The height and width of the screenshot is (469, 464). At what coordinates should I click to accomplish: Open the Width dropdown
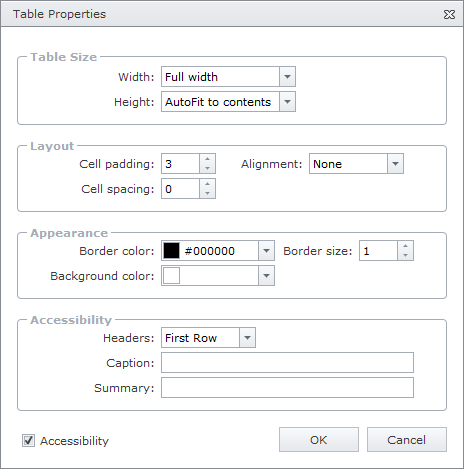click(287, 77)
